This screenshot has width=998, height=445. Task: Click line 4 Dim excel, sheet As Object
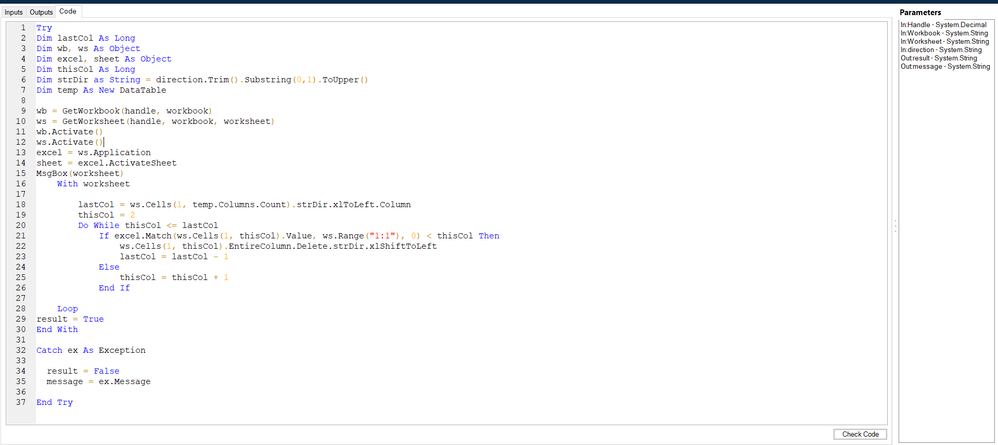[104, 59]
